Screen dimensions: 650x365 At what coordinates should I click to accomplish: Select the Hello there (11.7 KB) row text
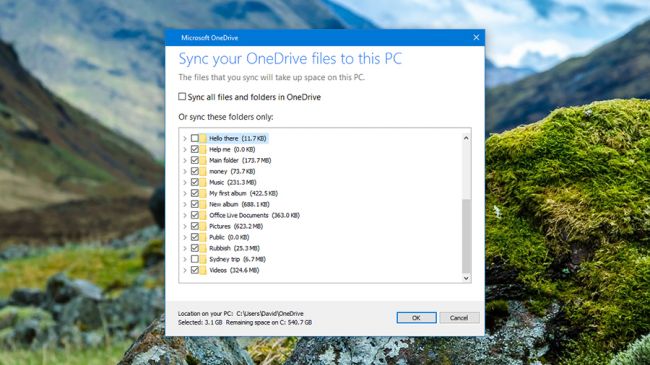238,138
